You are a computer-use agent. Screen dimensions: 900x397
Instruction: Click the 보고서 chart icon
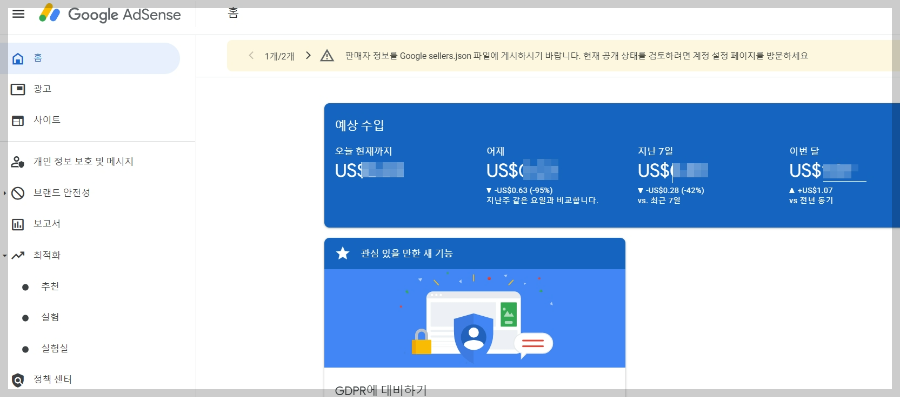(18, 224)
